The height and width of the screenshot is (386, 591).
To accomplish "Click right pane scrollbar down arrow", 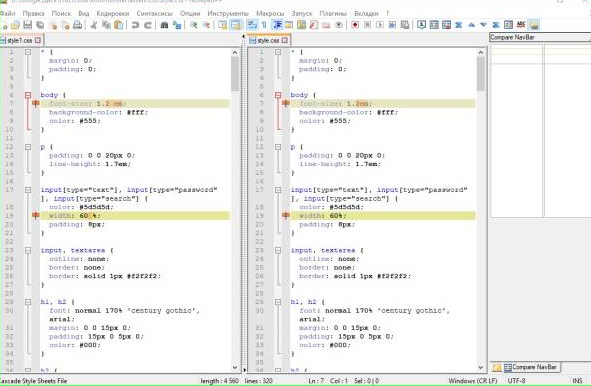I will click(481, 367).
